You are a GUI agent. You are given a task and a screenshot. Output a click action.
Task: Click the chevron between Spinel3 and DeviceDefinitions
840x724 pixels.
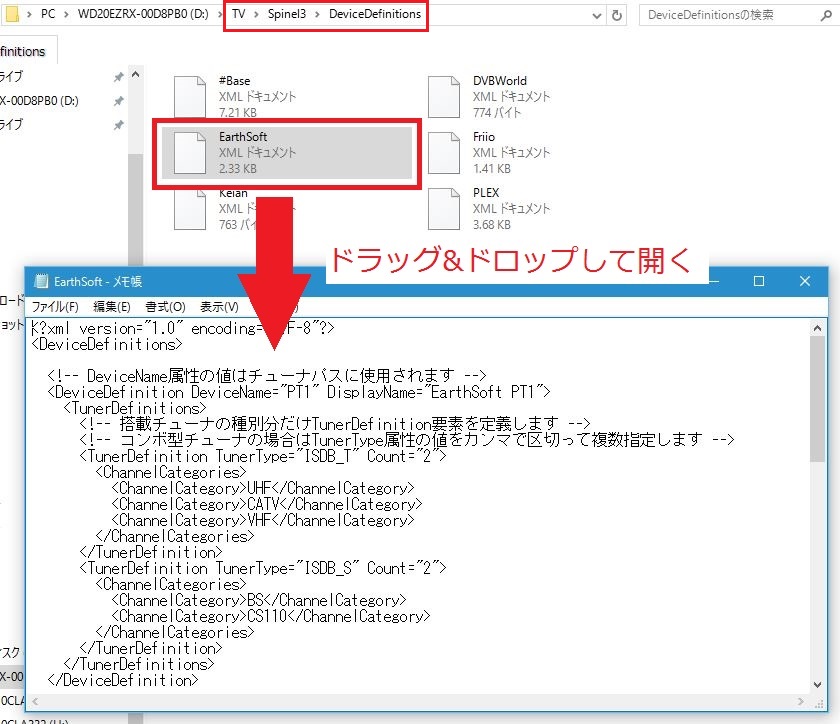pos(317,14)
